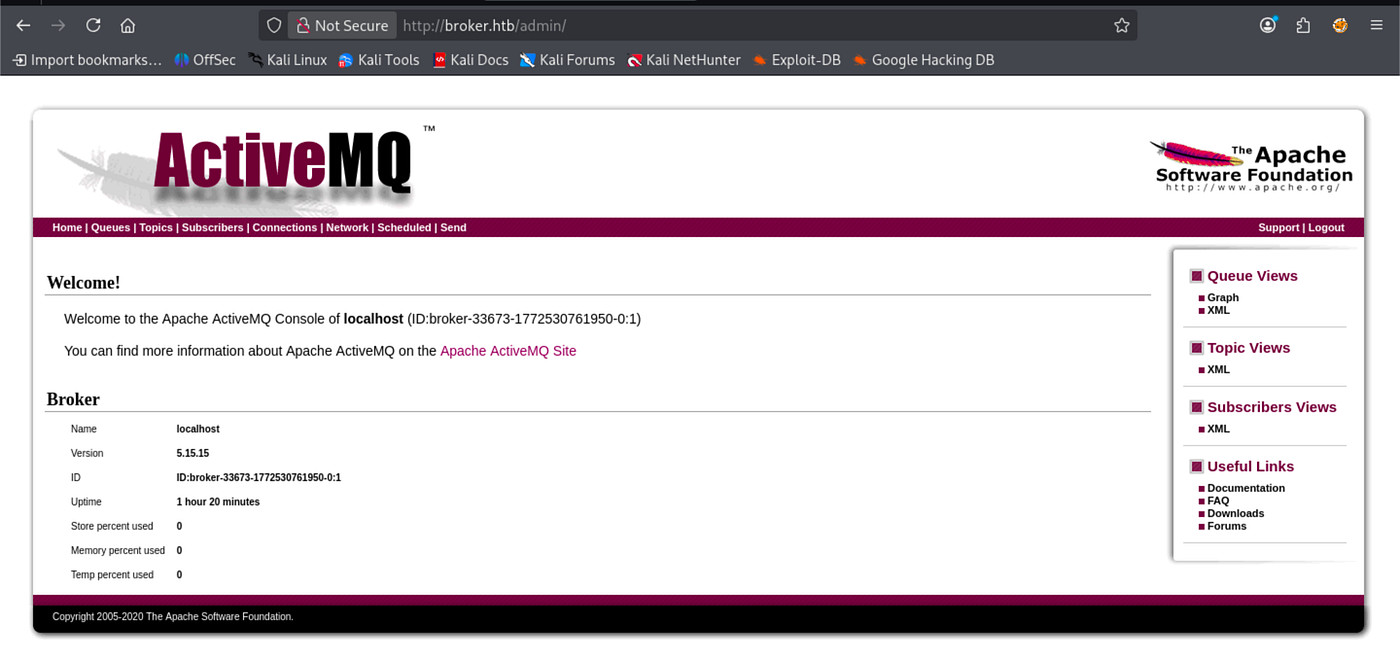Screen dimensions: 1400x653
Task: Click the Queue Views heading
Action: [1252, 276]
